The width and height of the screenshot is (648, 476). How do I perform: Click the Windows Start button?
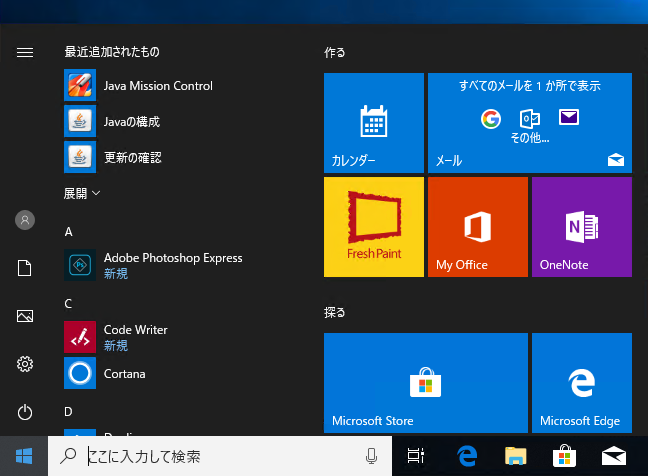click(x=24, y=456)
